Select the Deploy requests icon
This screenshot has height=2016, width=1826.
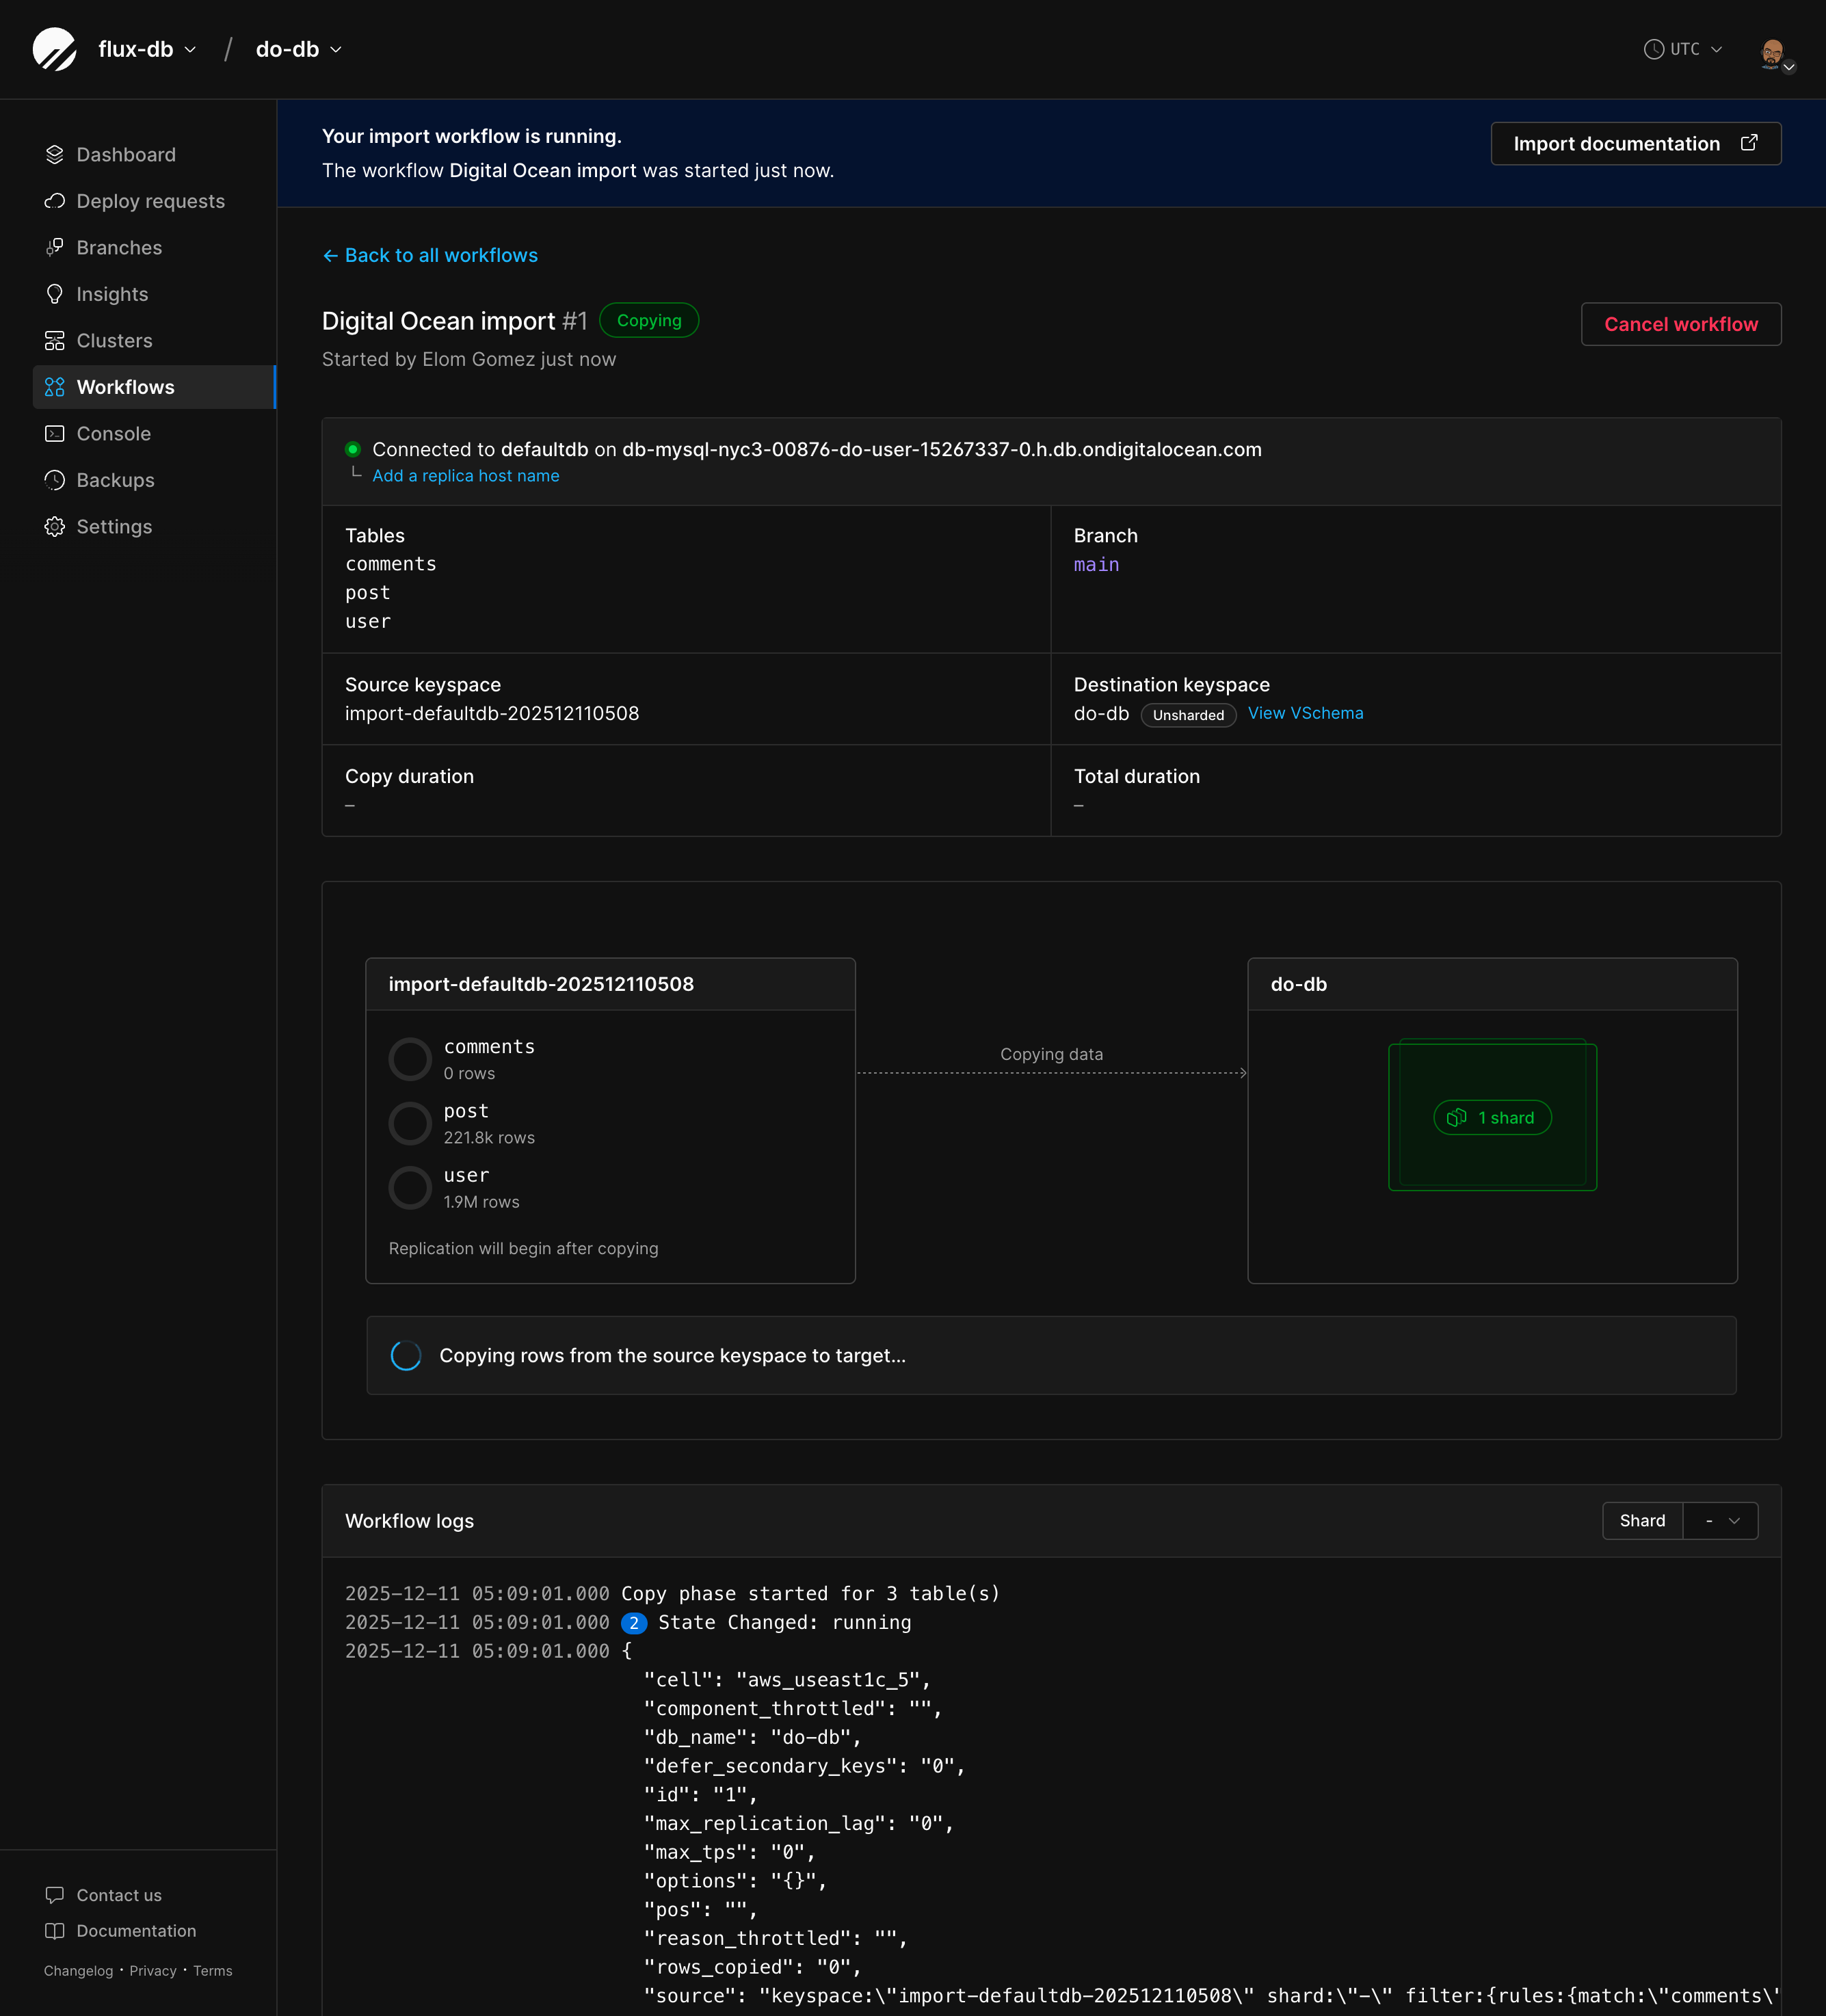(x=56, y=201)
